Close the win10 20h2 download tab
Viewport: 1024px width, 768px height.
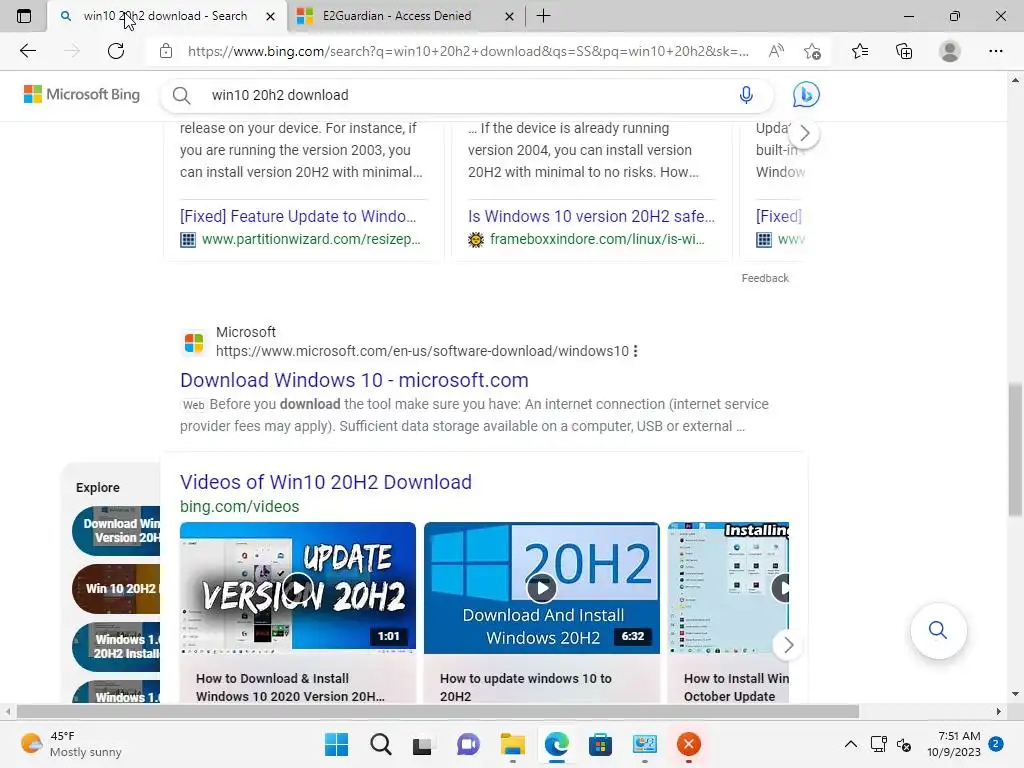click(270, 16)
